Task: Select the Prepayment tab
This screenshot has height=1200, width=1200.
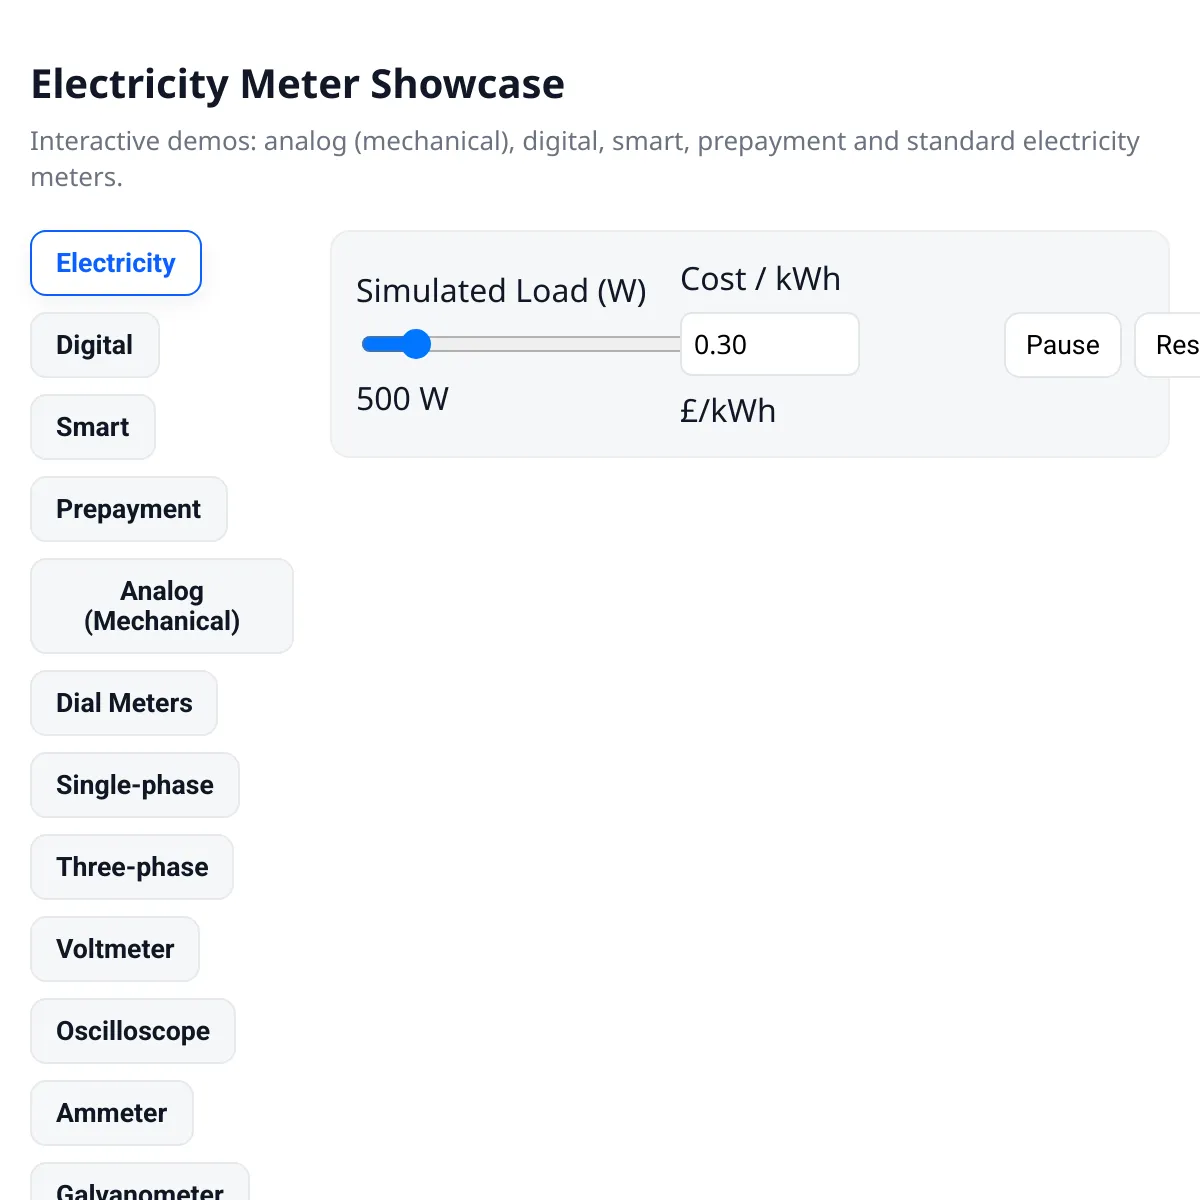Action: [x=129, y=509]
